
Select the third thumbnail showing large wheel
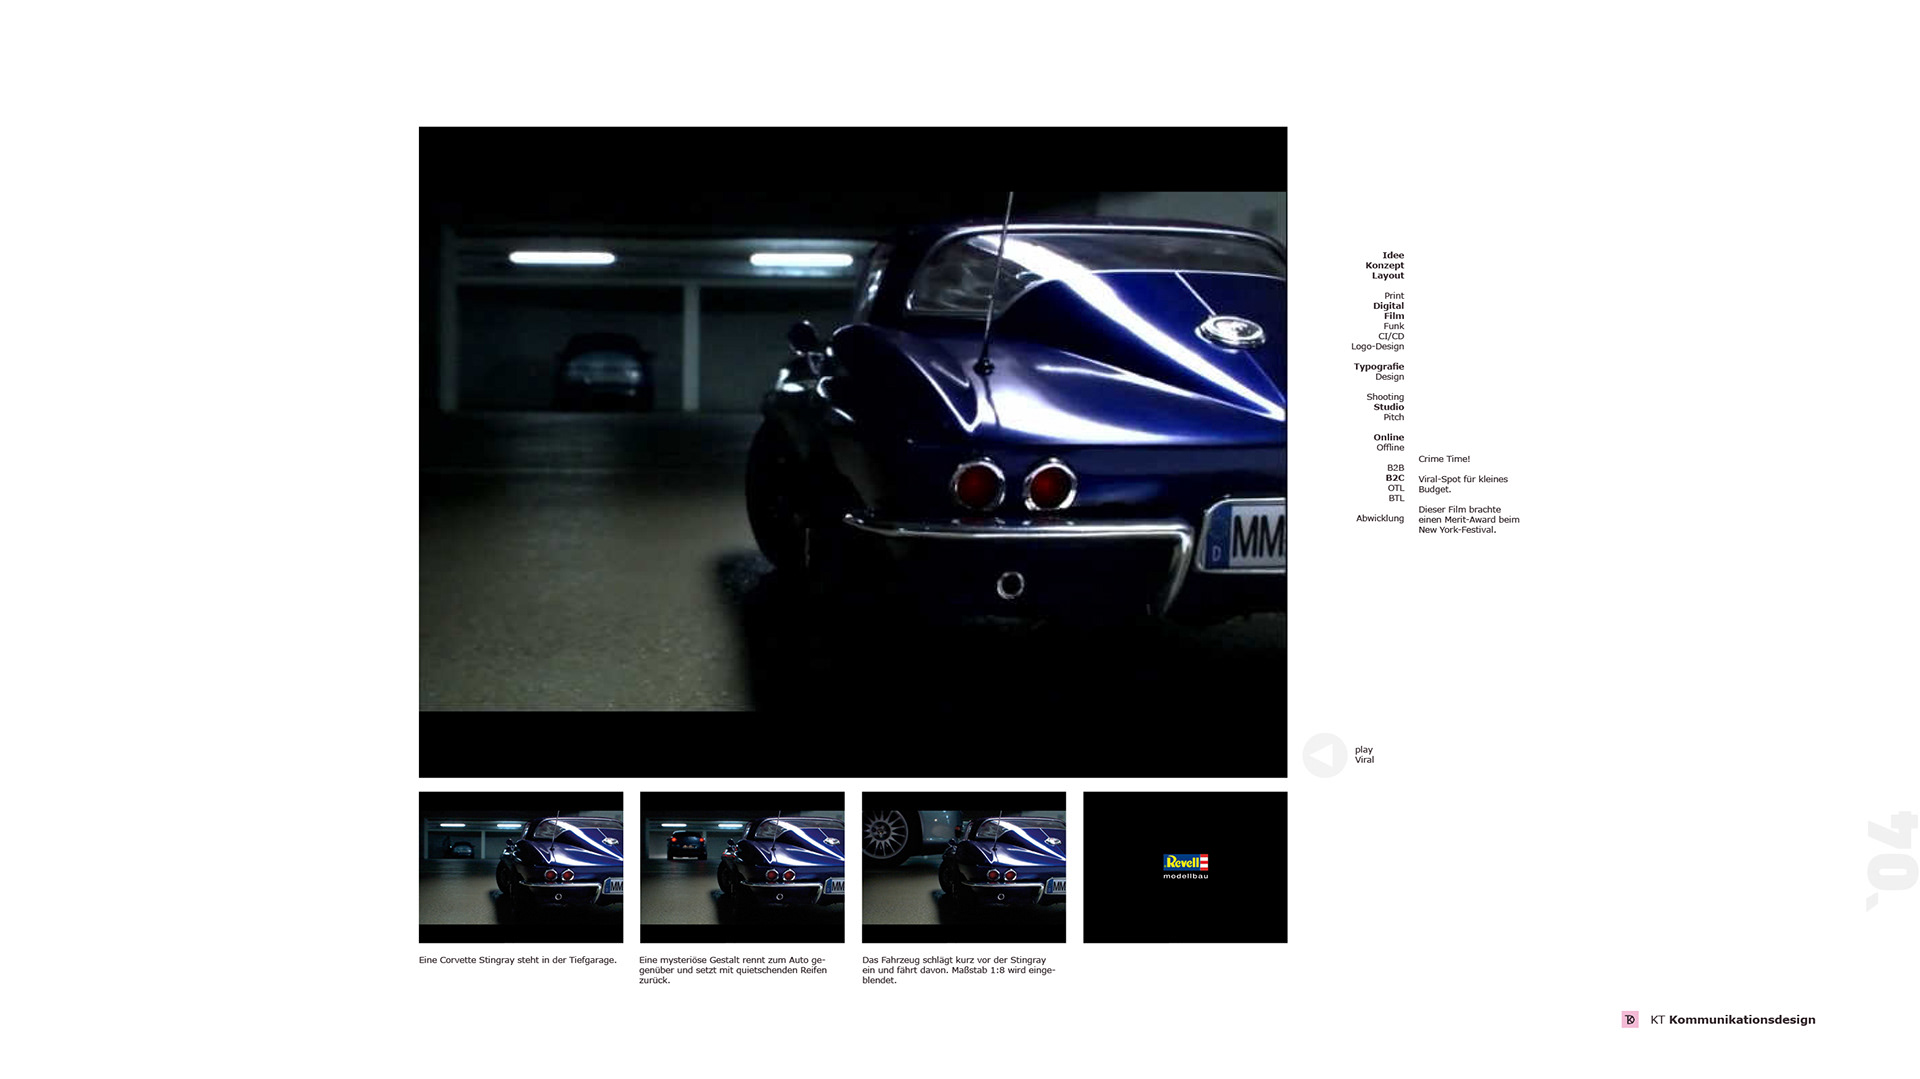(963, 867)
